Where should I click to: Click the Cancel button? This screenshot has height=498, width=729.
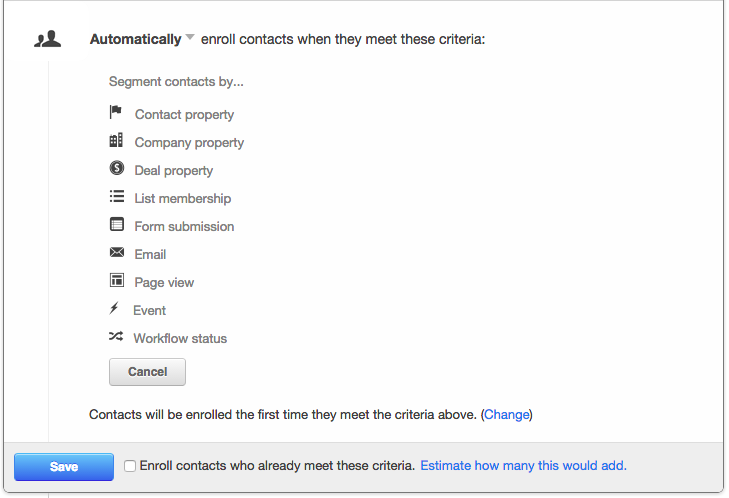tap(147, 372)
